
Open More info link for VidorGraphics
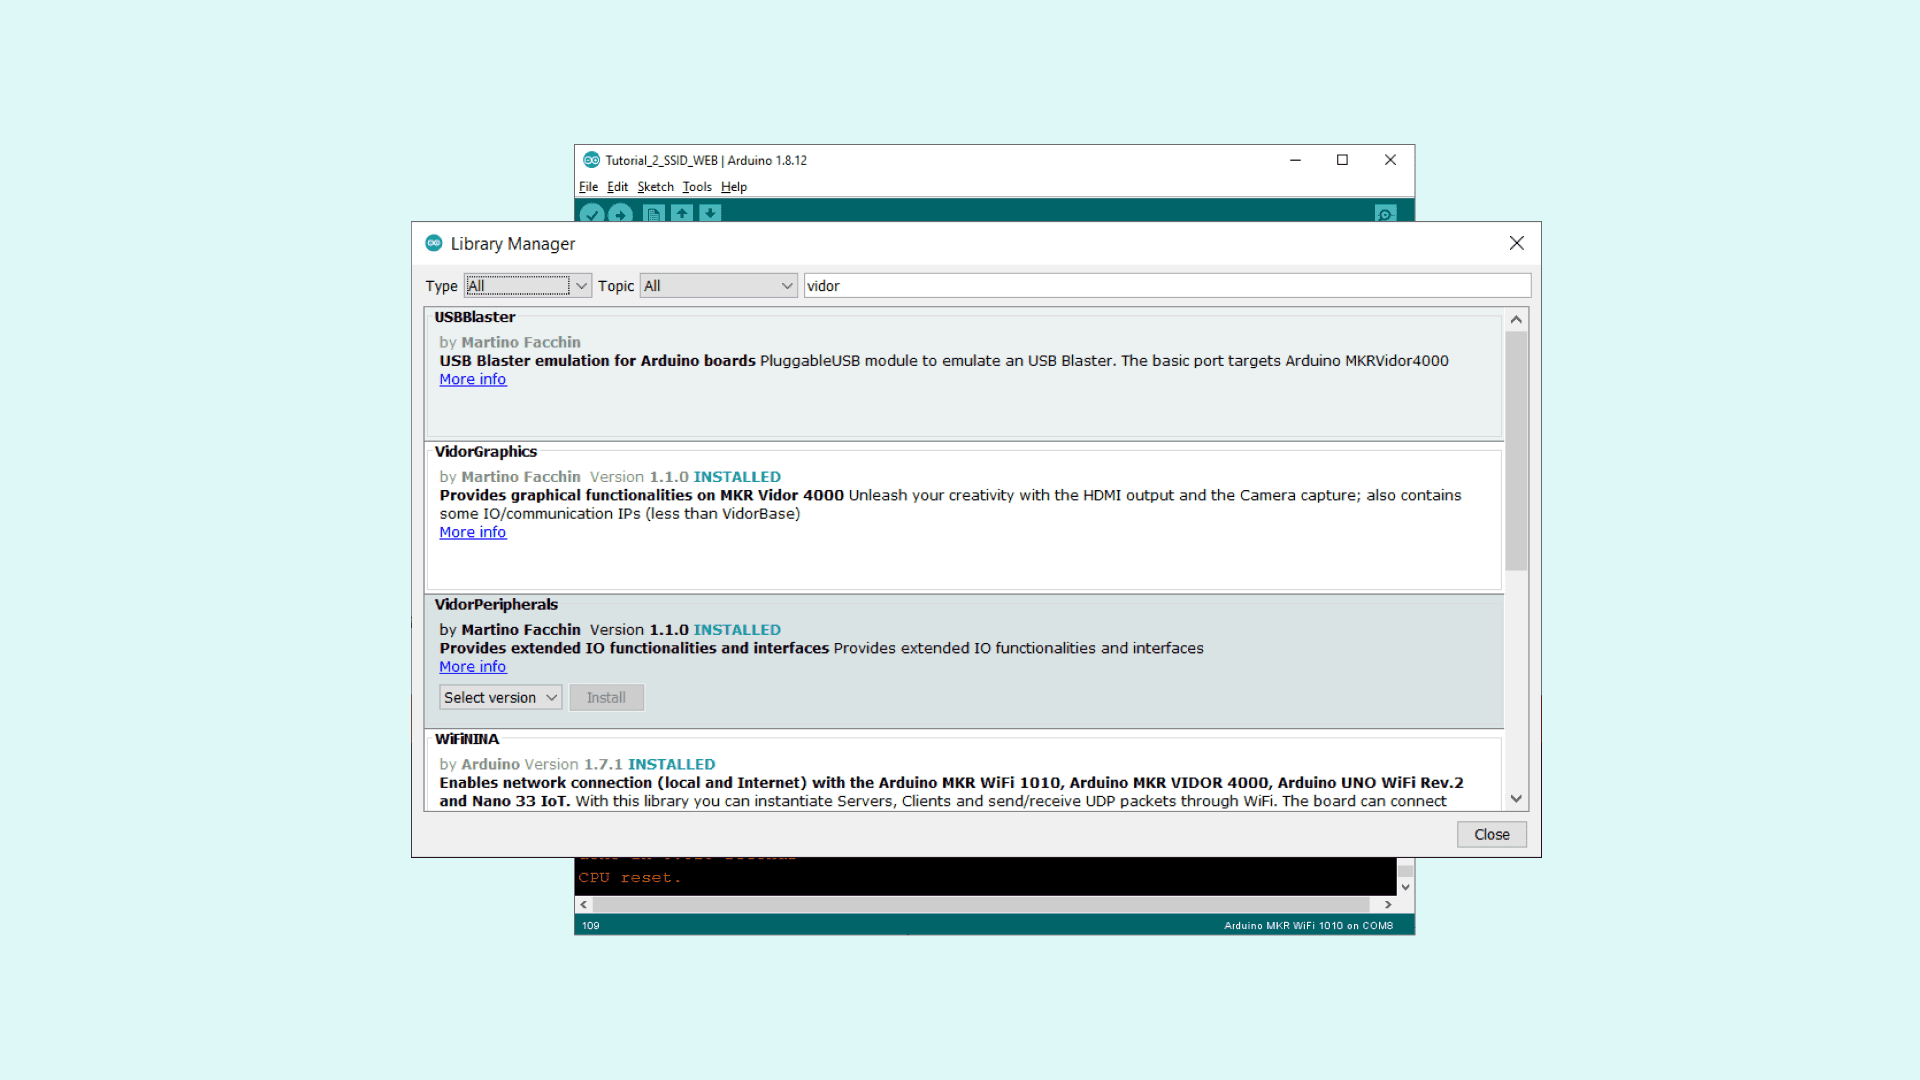tap(472, 532)
